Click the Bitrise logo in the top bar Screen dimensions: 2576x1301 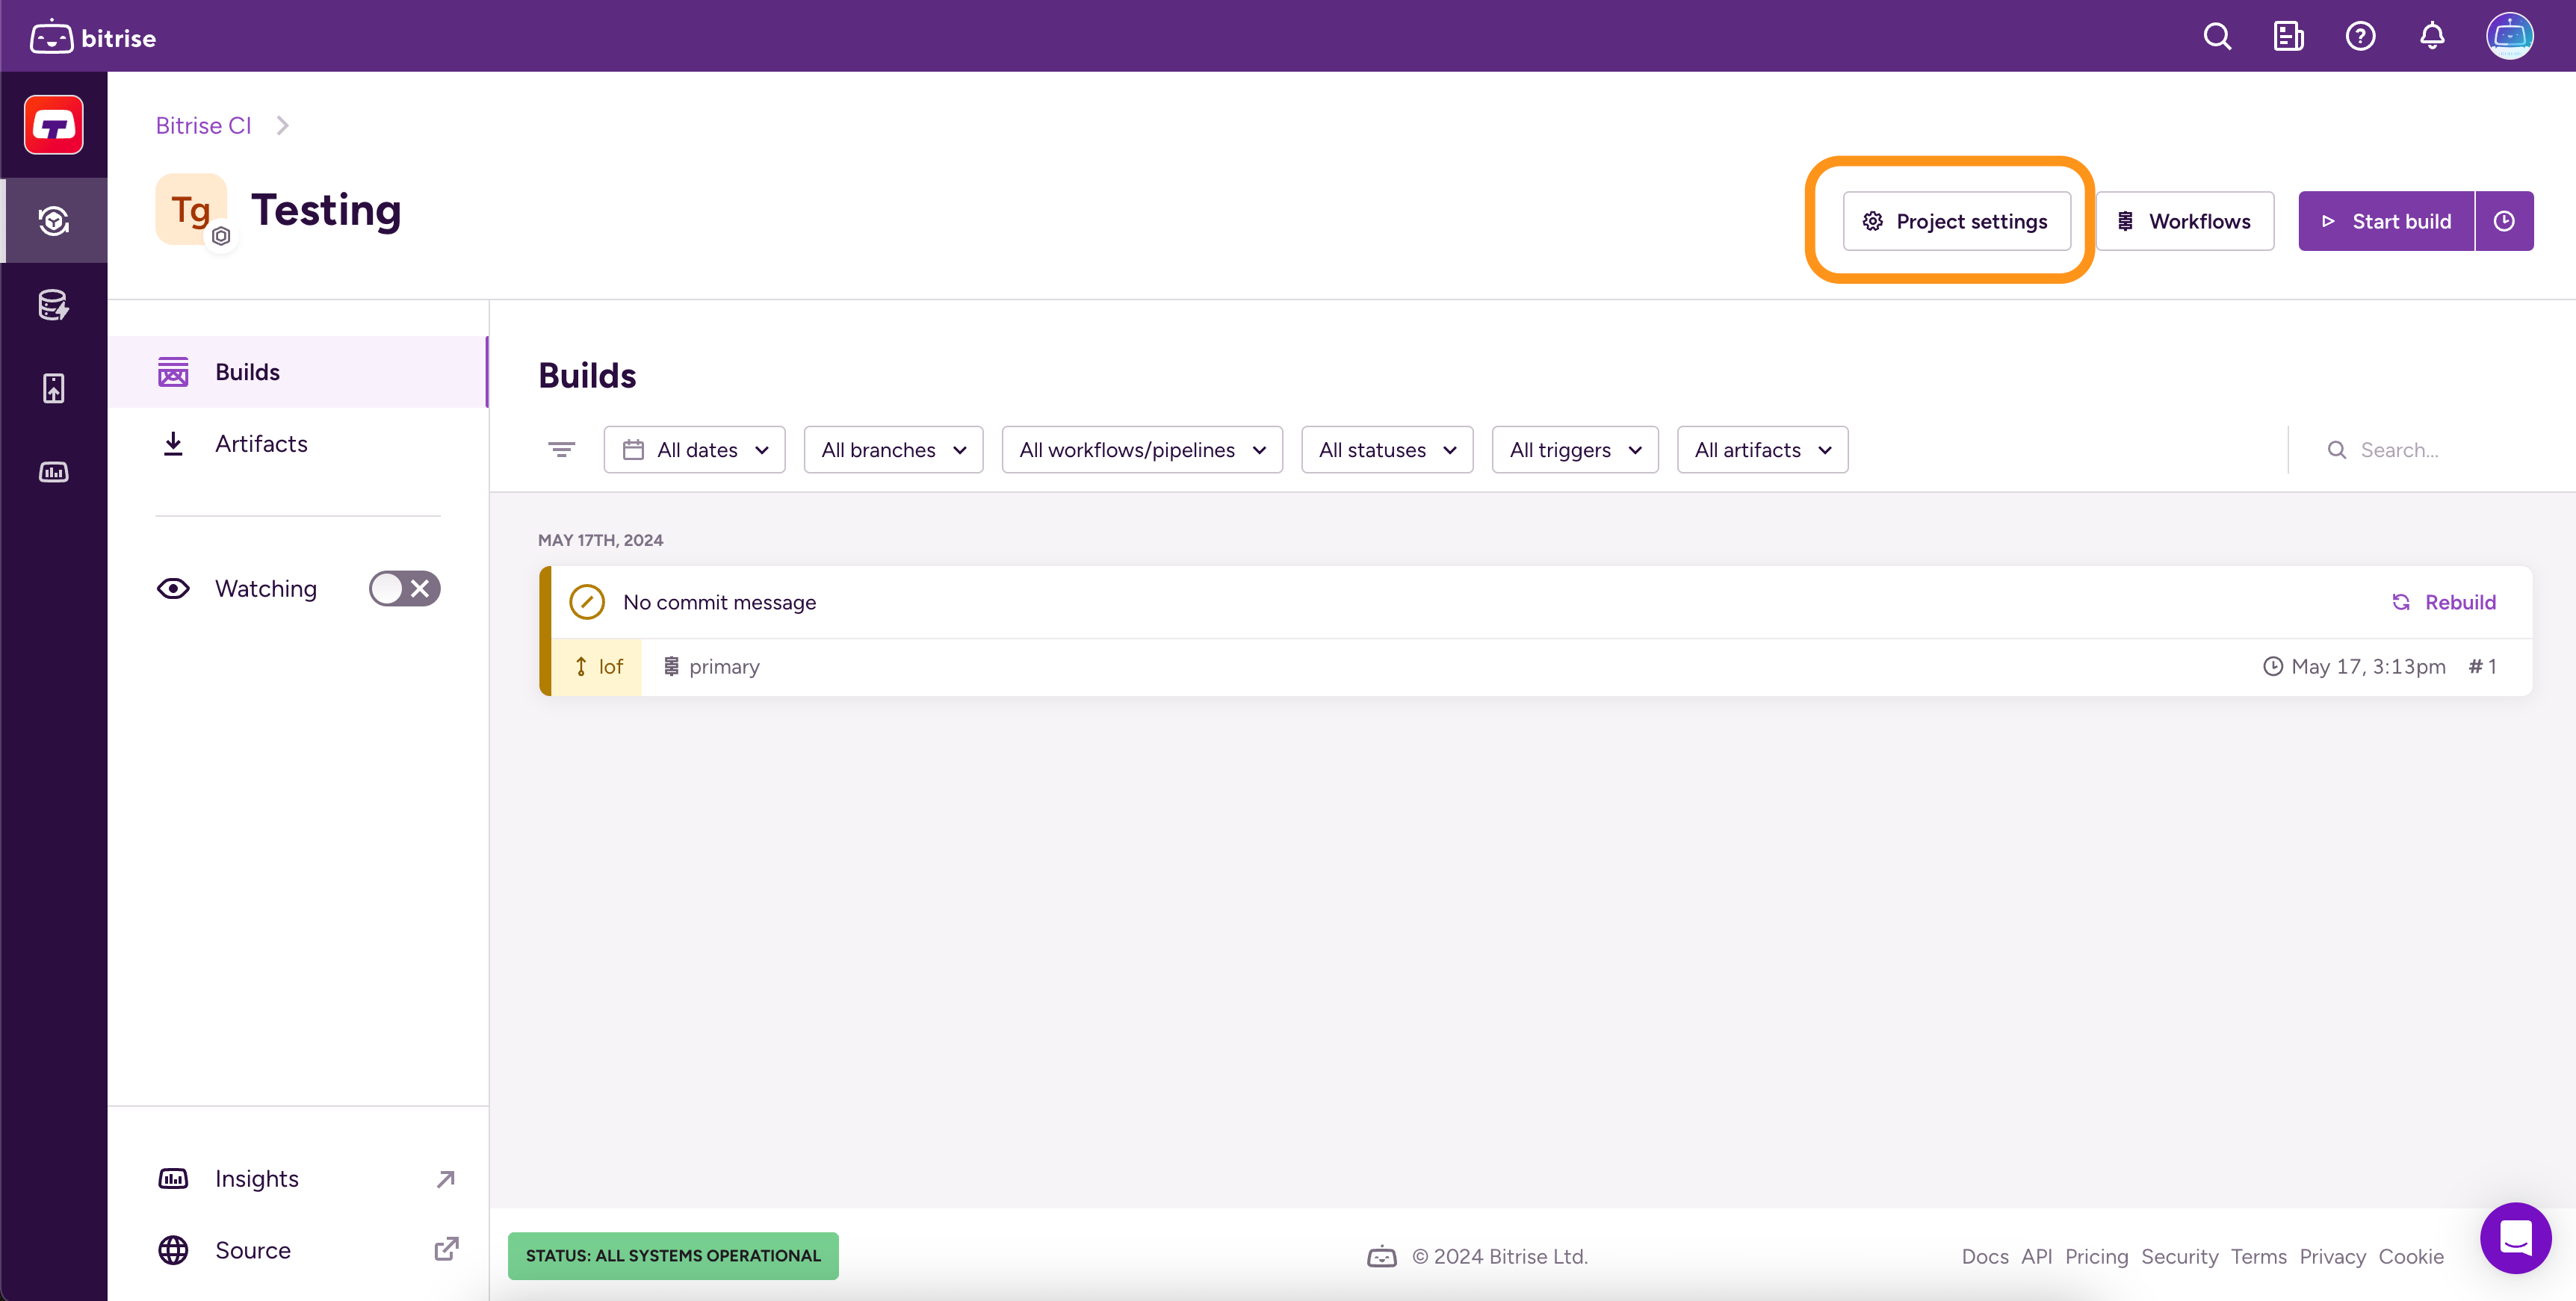click(x=93, y=37)
